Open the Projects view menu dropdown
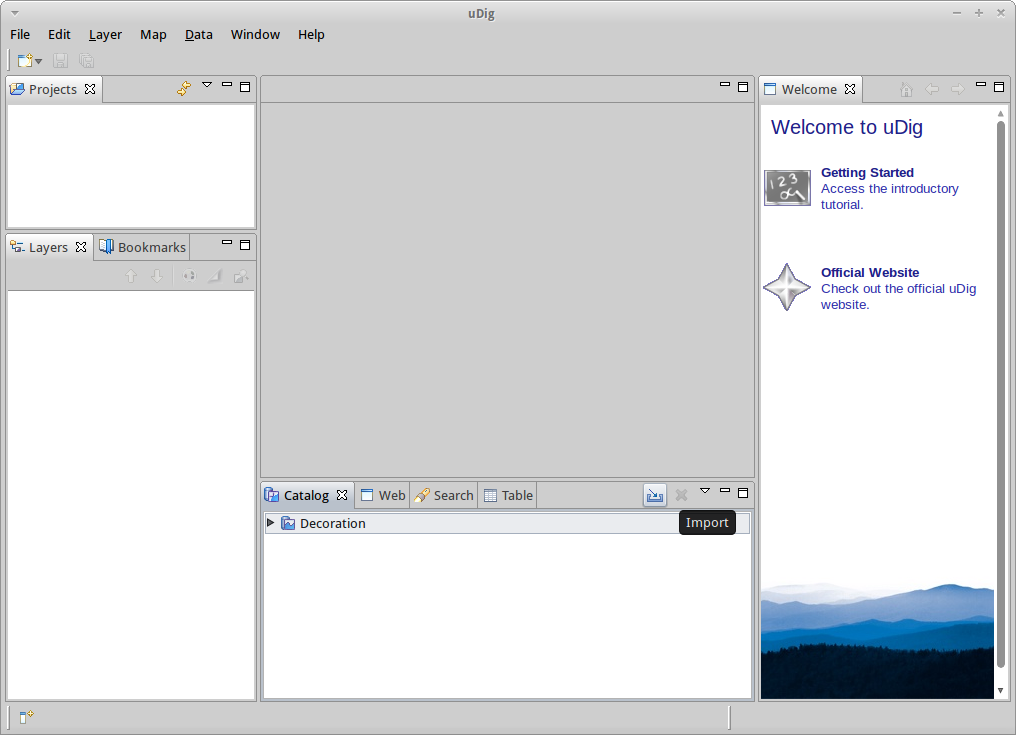The height and width of the screenshot is (735, 1016). pyautogui.click(x=207, y=85)
